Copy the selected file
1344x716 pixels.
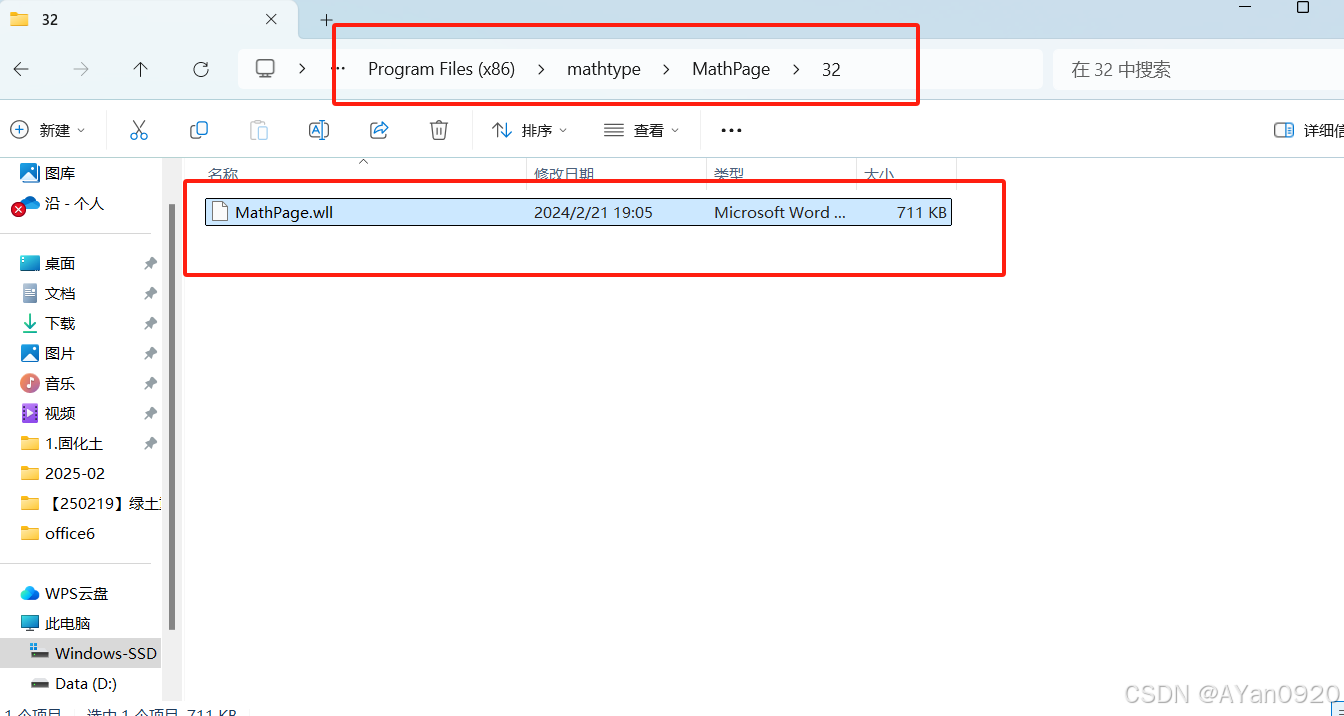click(x=199, y=130)
